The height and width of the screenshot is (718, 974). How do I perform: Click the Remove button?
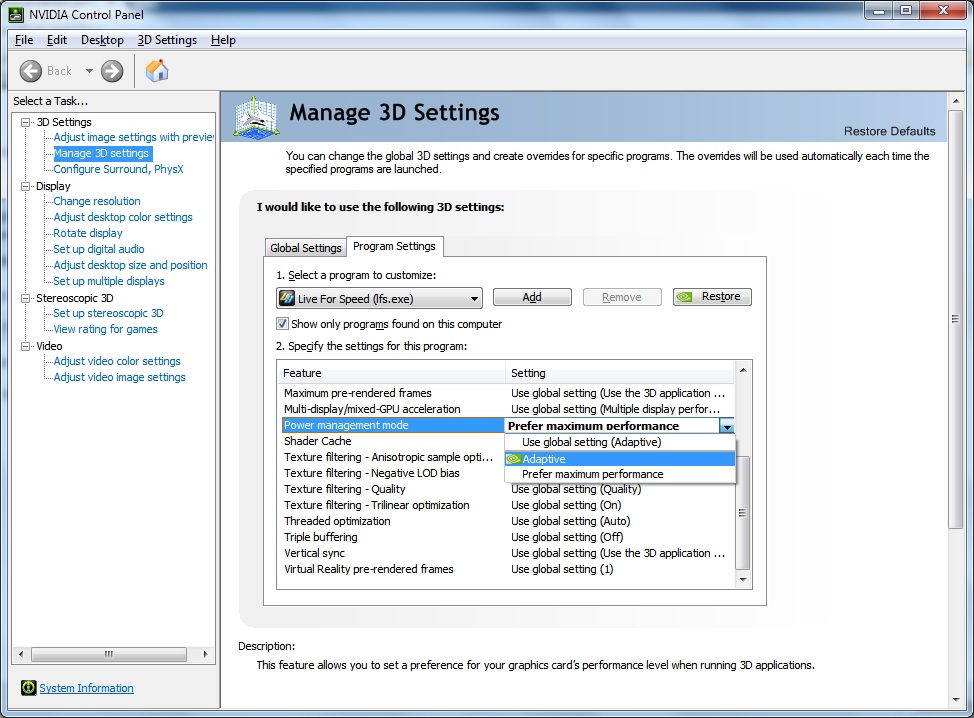click(x=622, y=297)
